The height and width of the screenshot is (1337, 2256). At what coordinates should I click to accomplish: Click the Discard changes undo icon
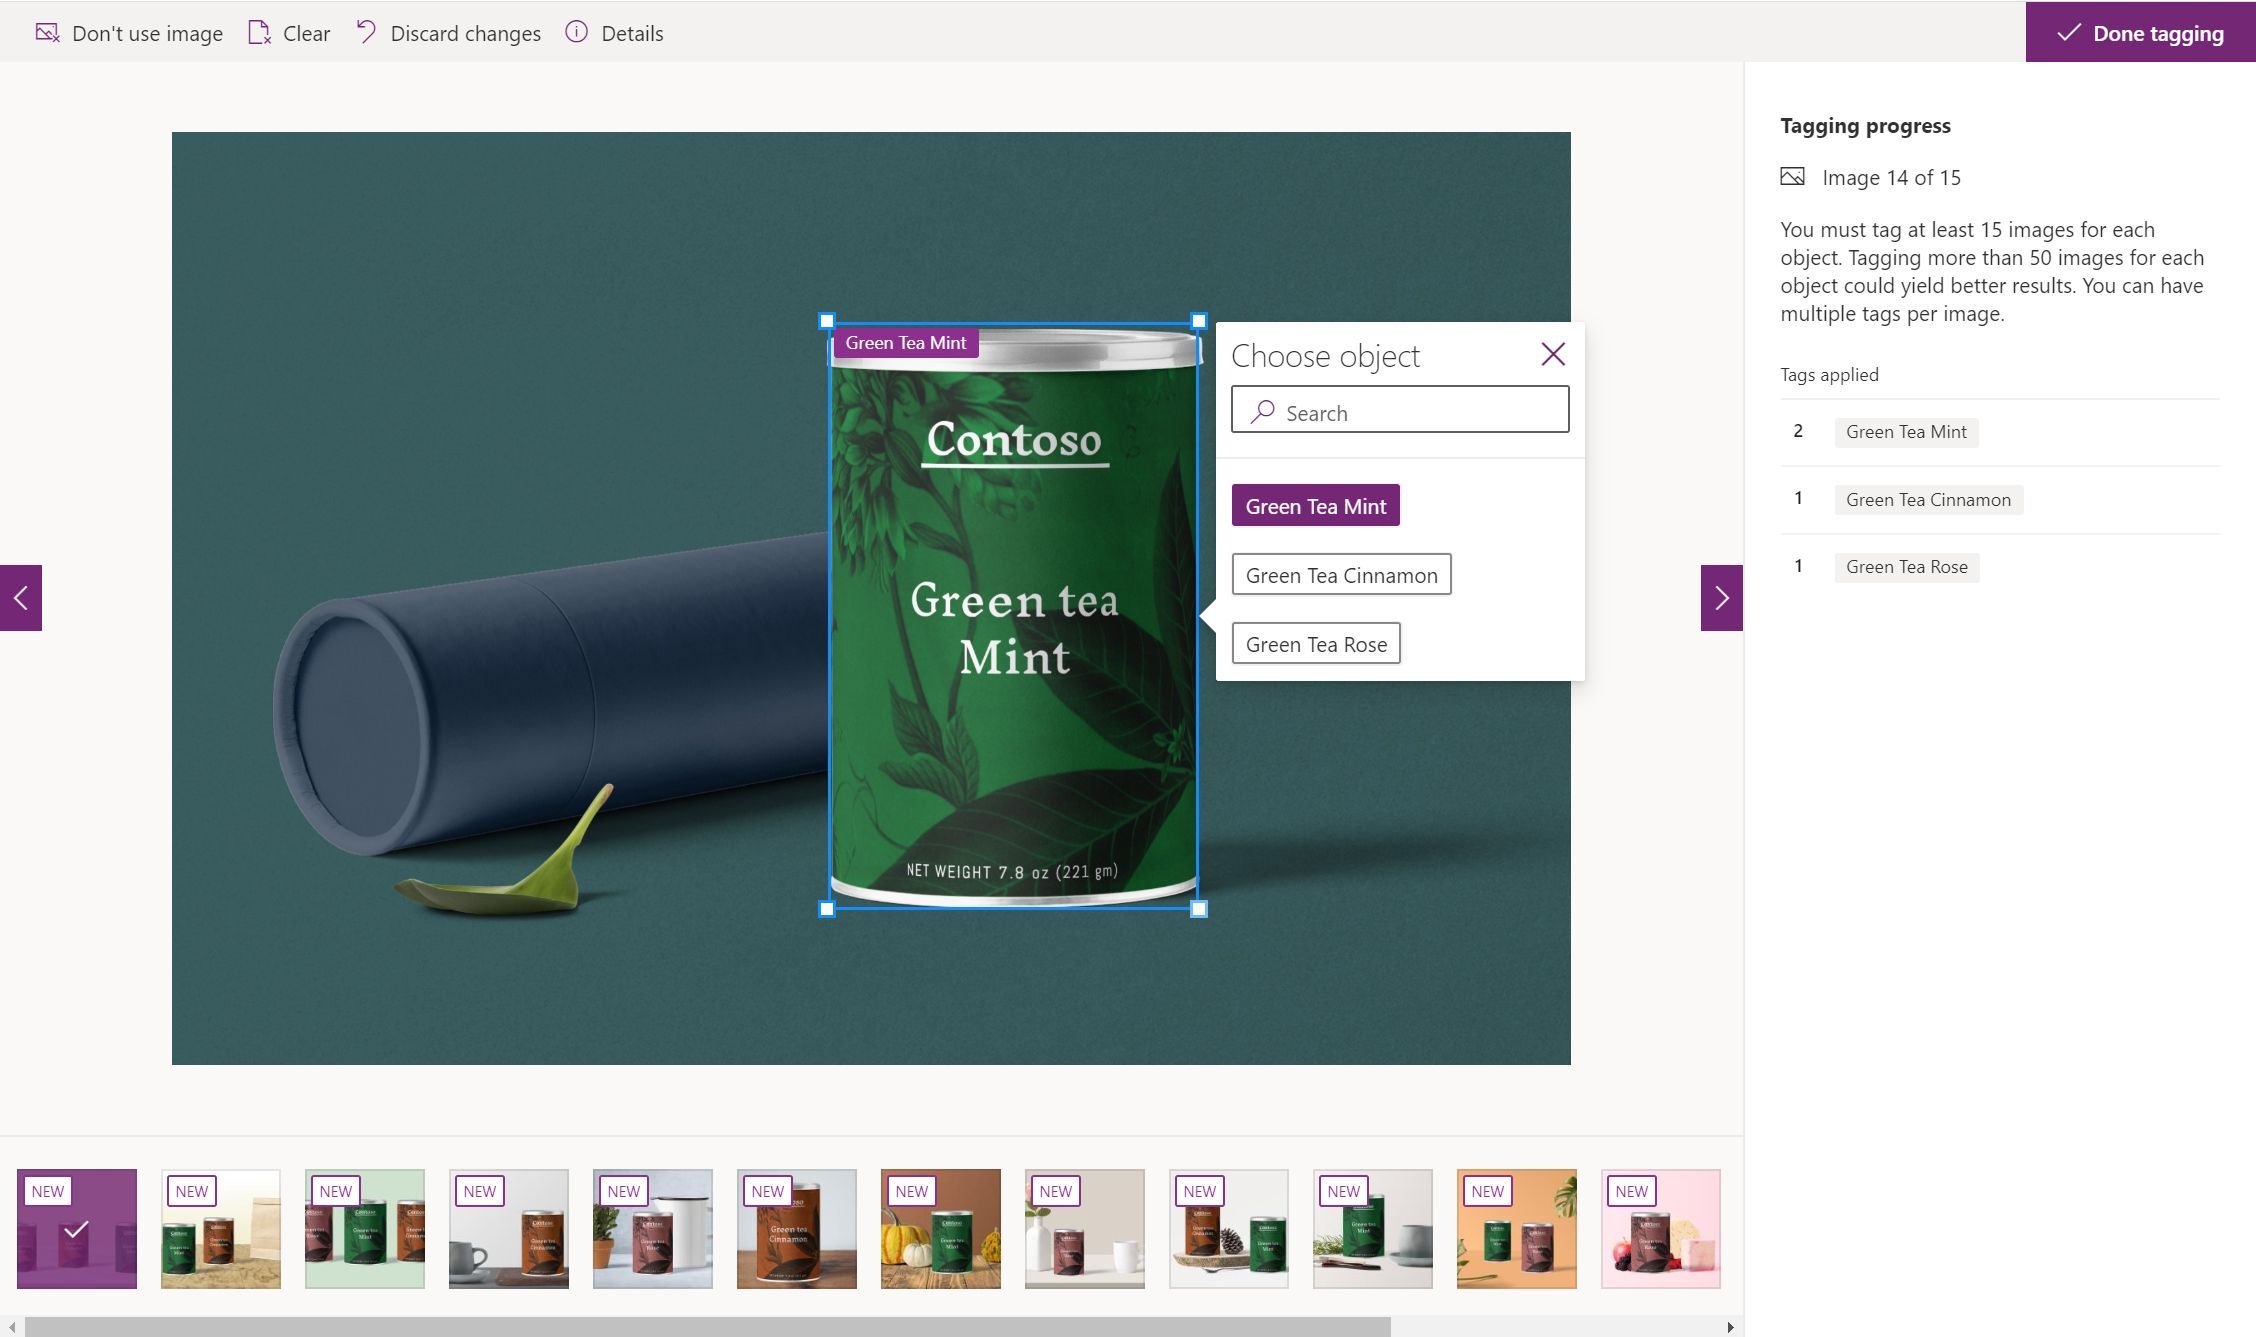[366, 31]
